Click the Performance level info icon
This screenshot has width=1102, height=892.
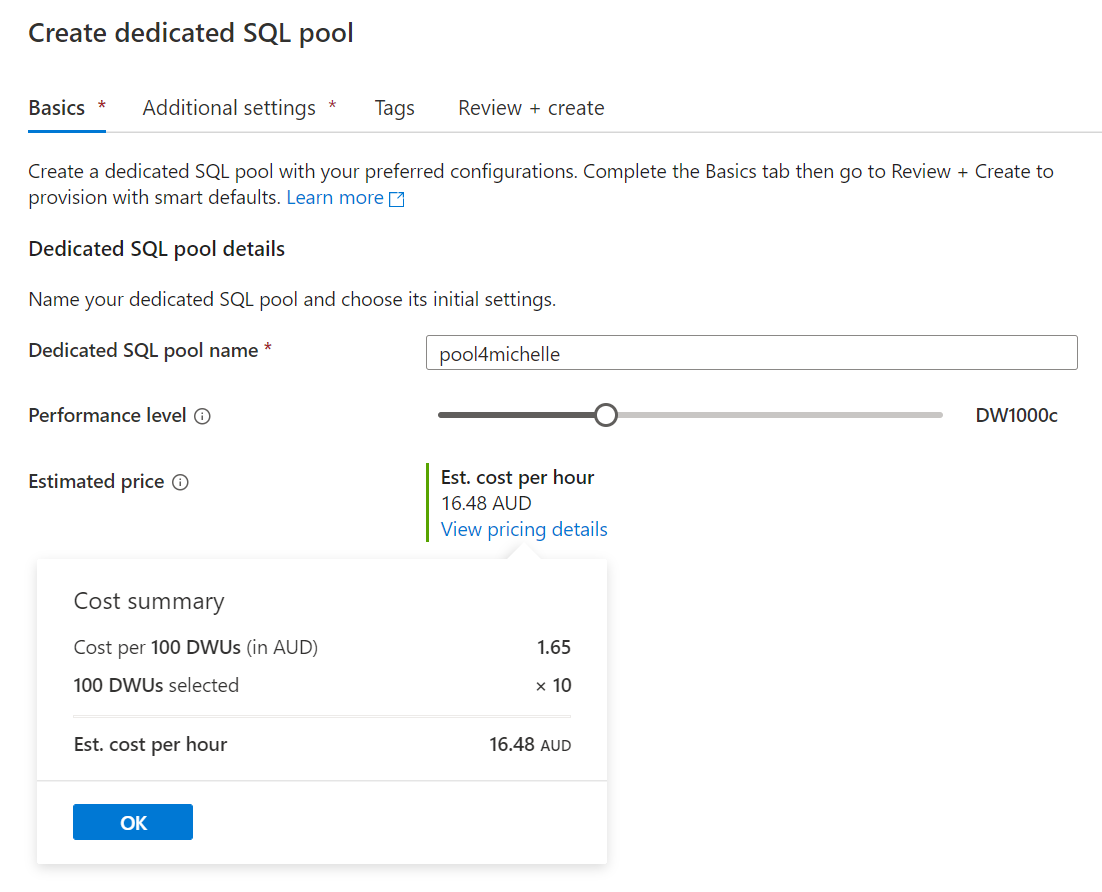coord(202,416)
